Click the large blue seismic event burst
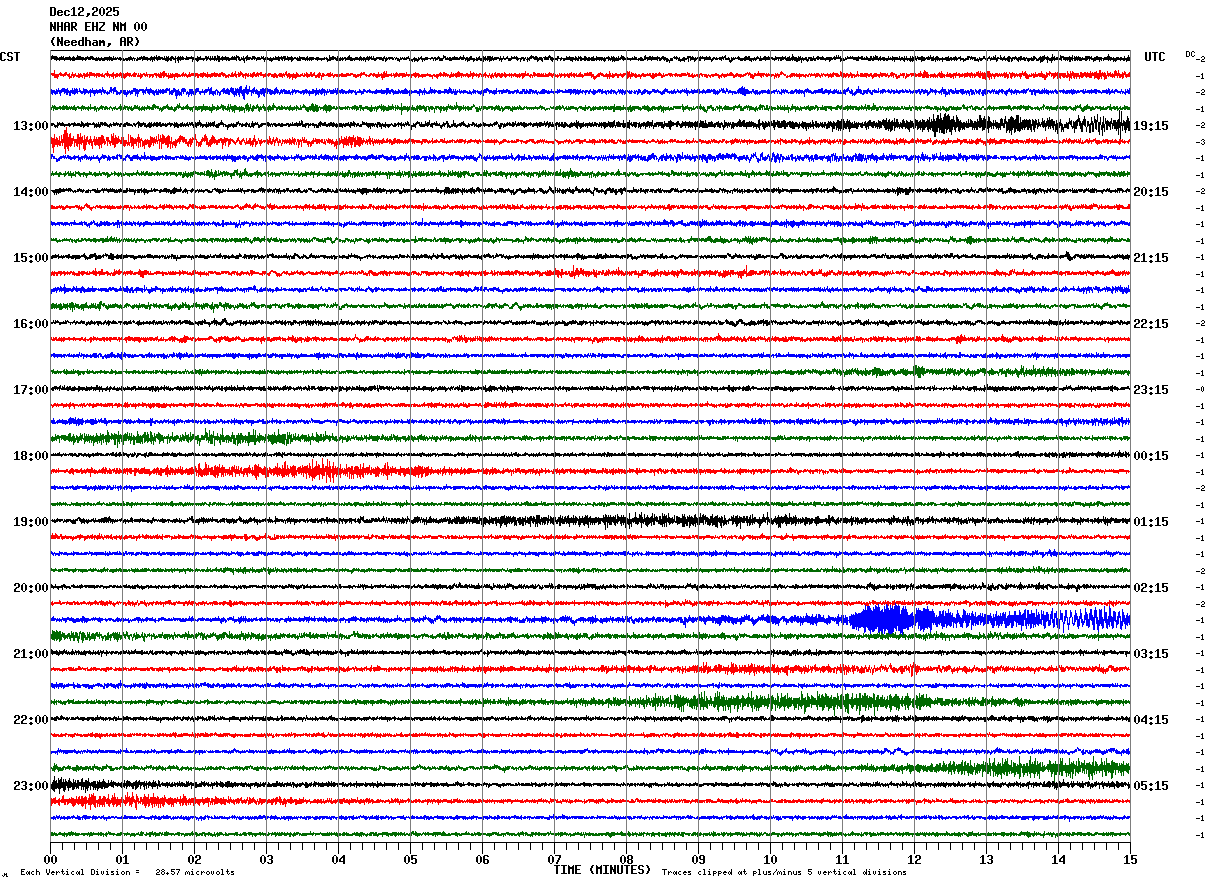 (892, 619)
